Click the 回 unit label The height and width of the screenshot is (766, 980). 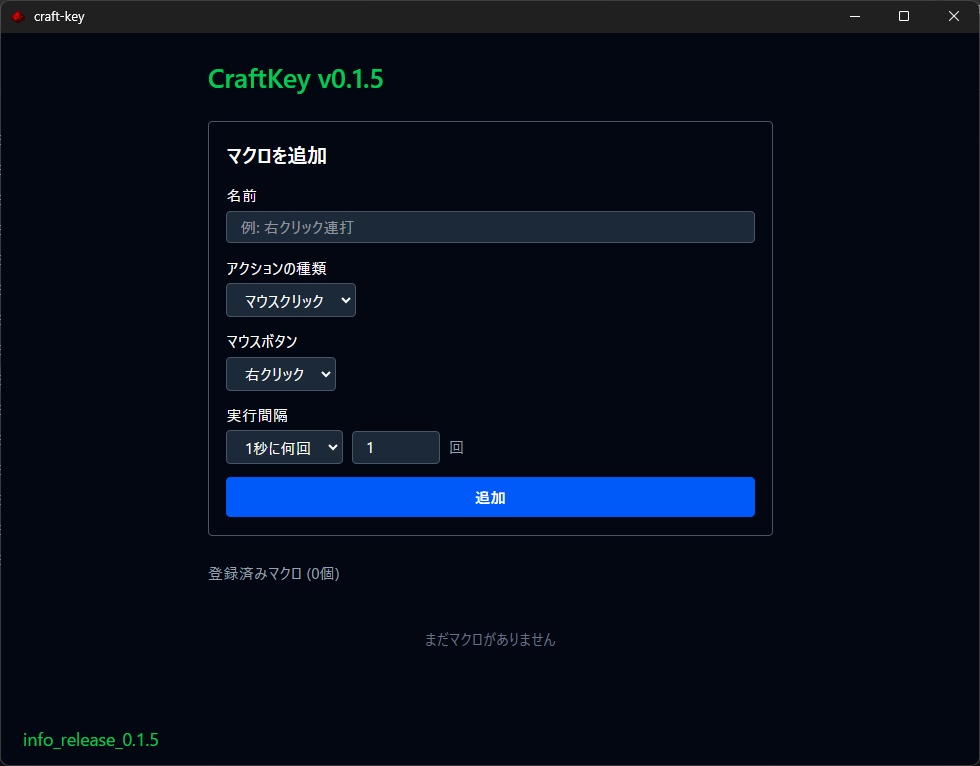click(x=455, y=447)
